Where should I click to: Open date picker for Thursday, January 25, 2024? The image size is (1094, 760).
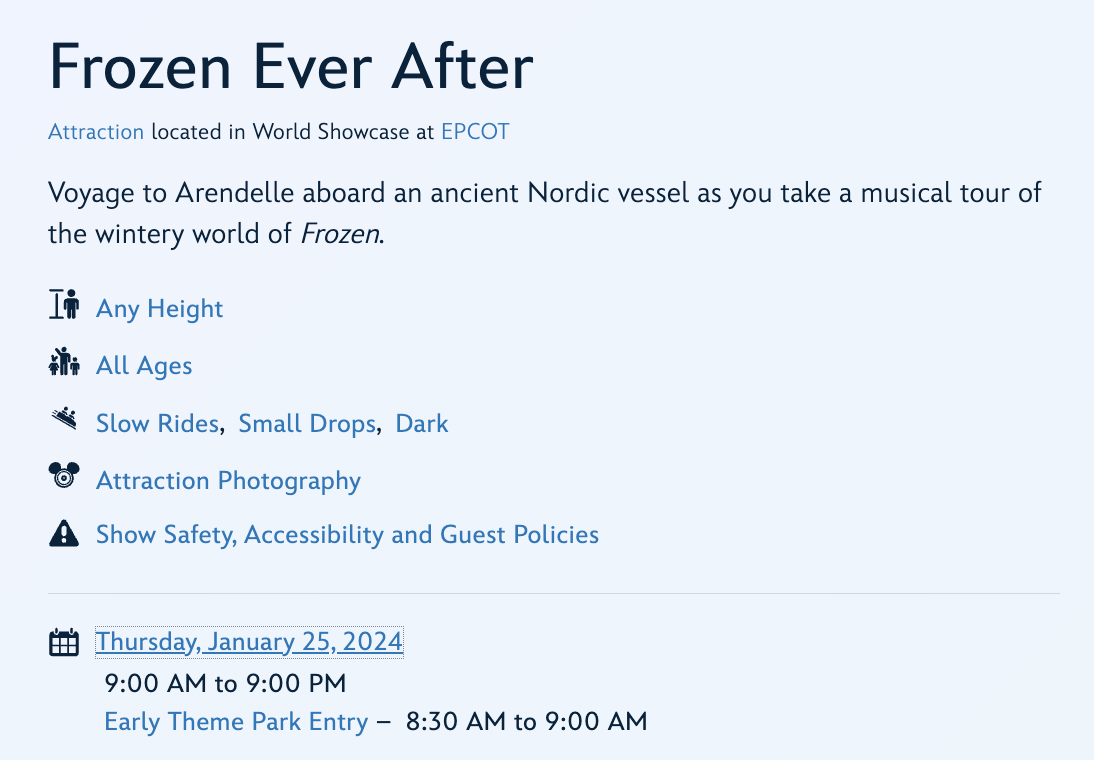(x=249, y=642)
